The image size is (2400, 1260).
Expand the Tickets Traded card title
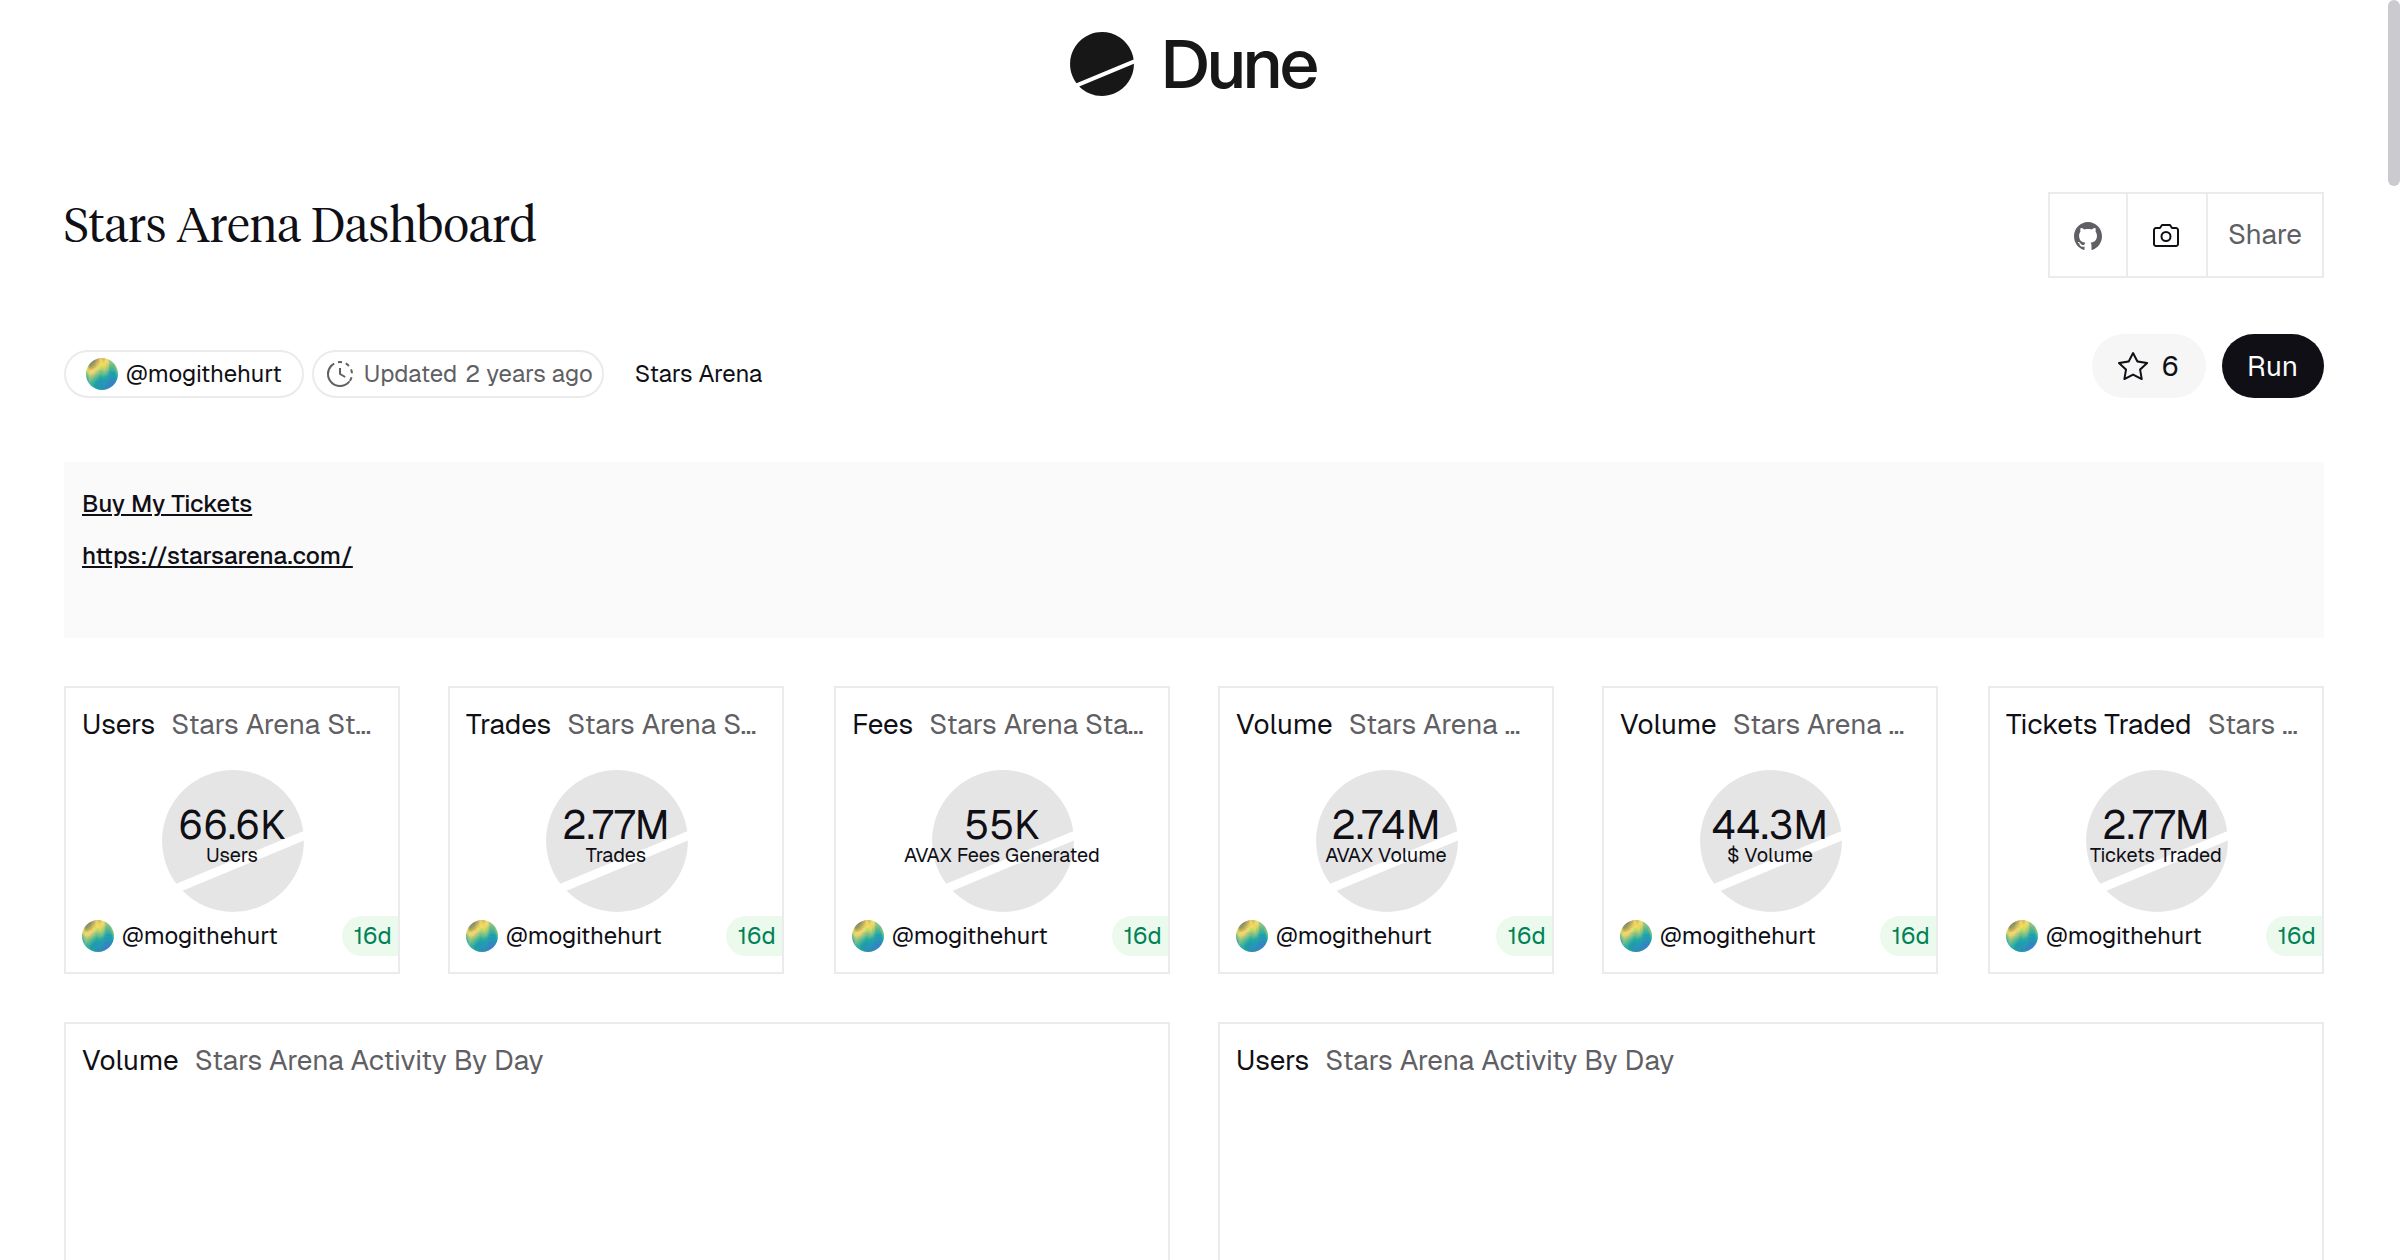click(x=2251, y=724)
